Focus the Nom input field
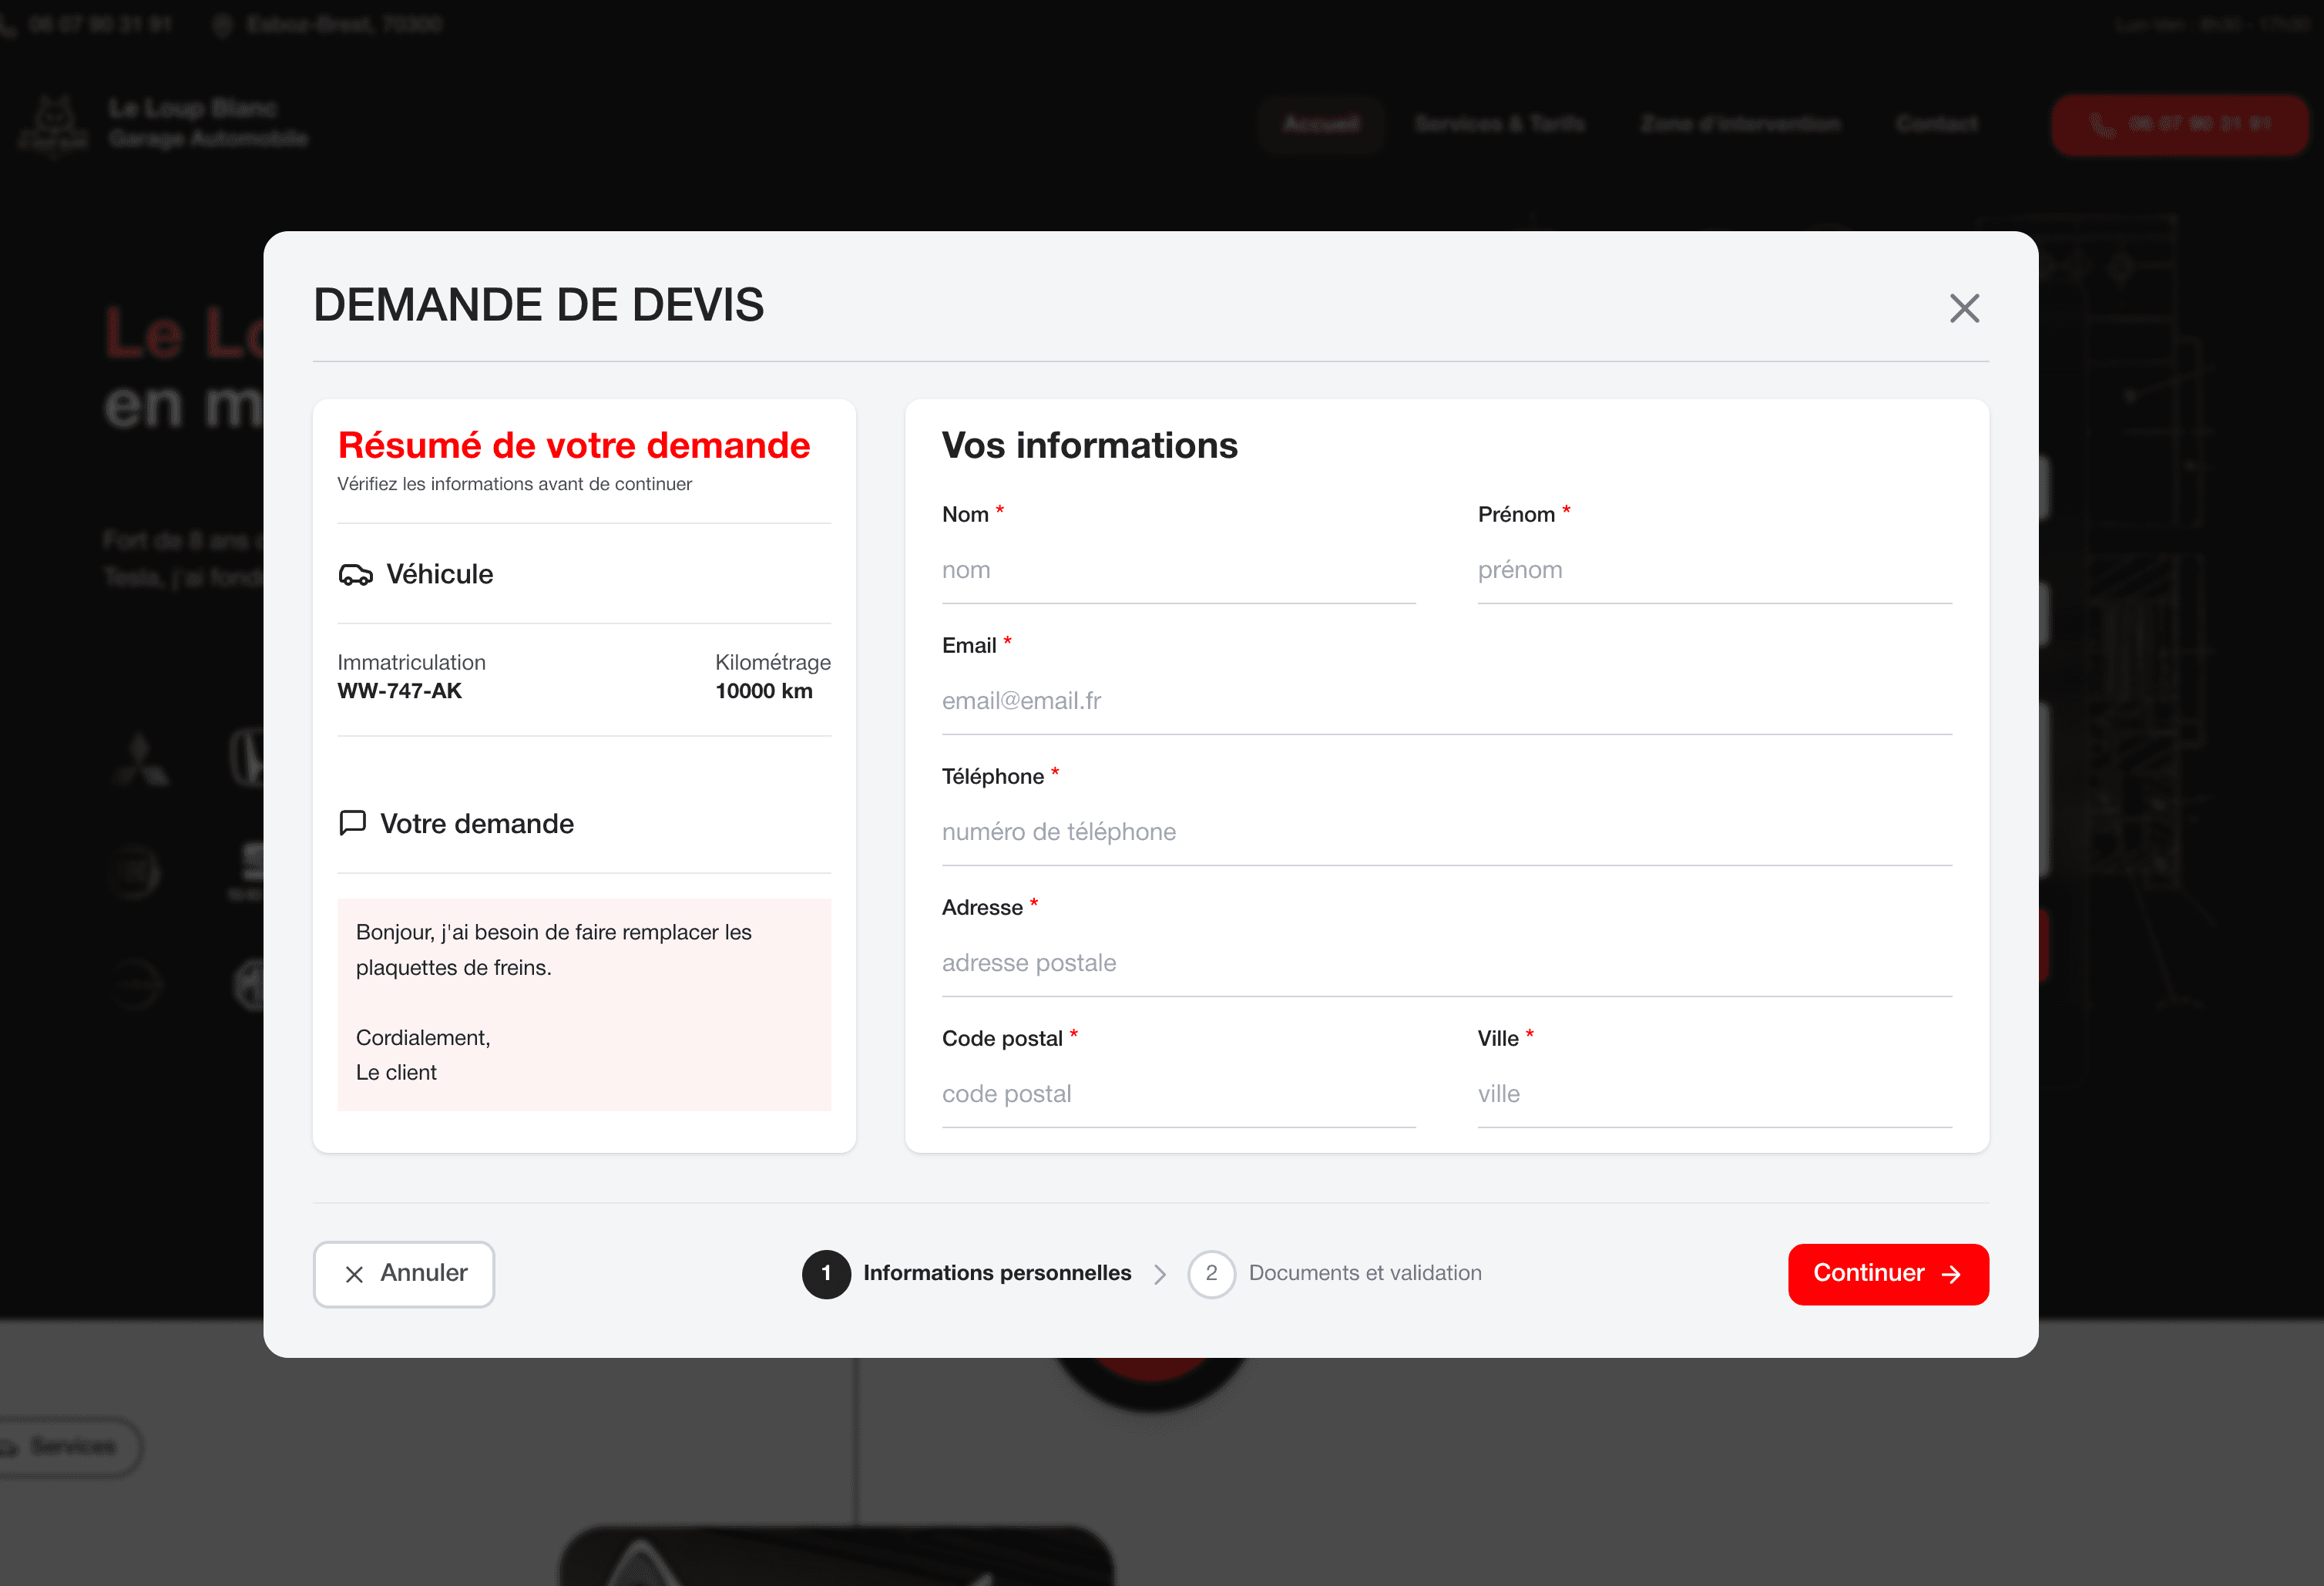This screenshot has width=2324, height=1586. 1178,570
